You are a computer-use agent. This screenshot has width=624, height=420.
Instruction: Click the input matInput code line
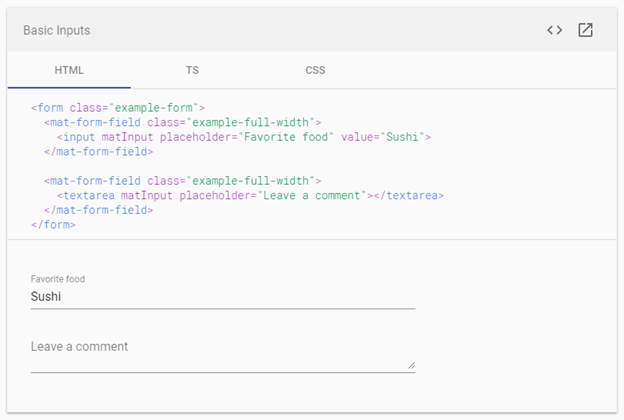click(243, 137)
